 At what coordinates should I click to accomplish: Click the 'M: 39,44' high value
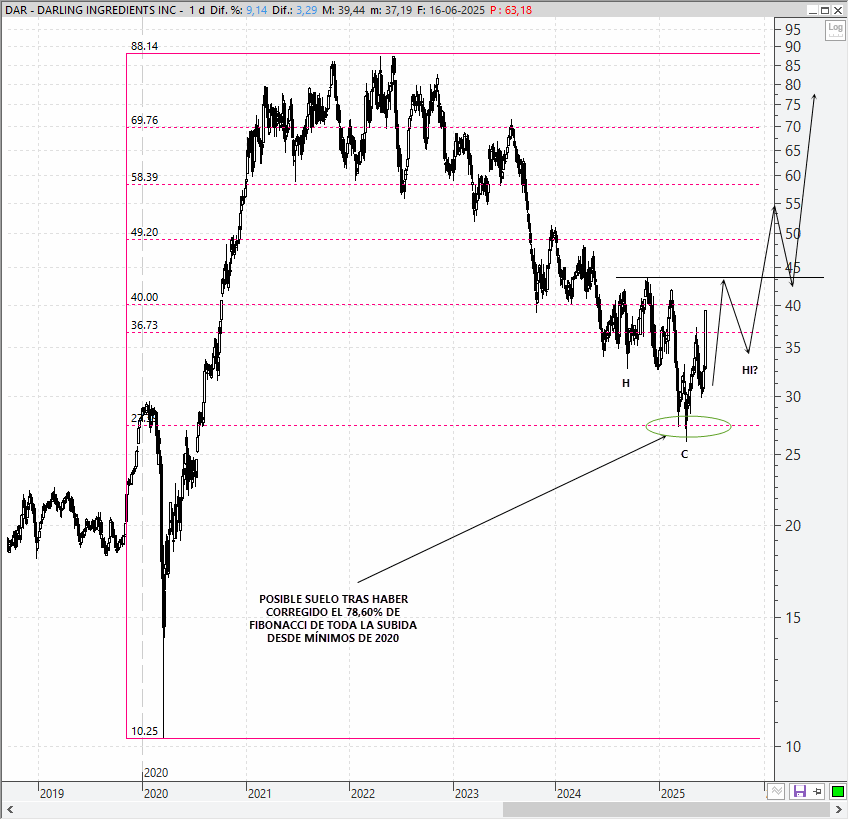pyautogui.click(x=343, y=10)
